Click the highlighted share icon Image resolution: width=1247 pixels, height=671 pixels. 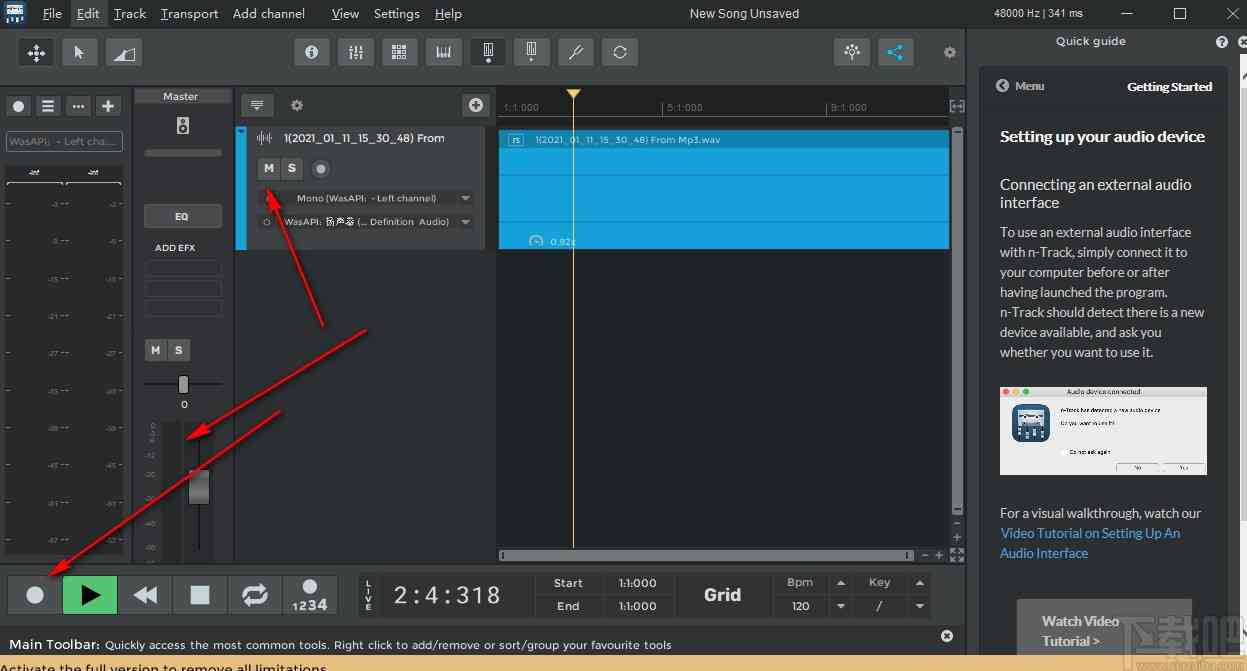(896, 52)
